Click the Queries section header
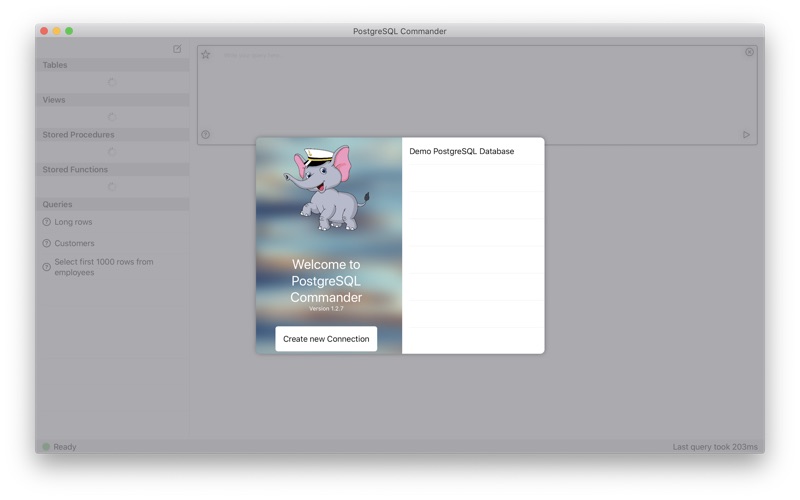 112,204
